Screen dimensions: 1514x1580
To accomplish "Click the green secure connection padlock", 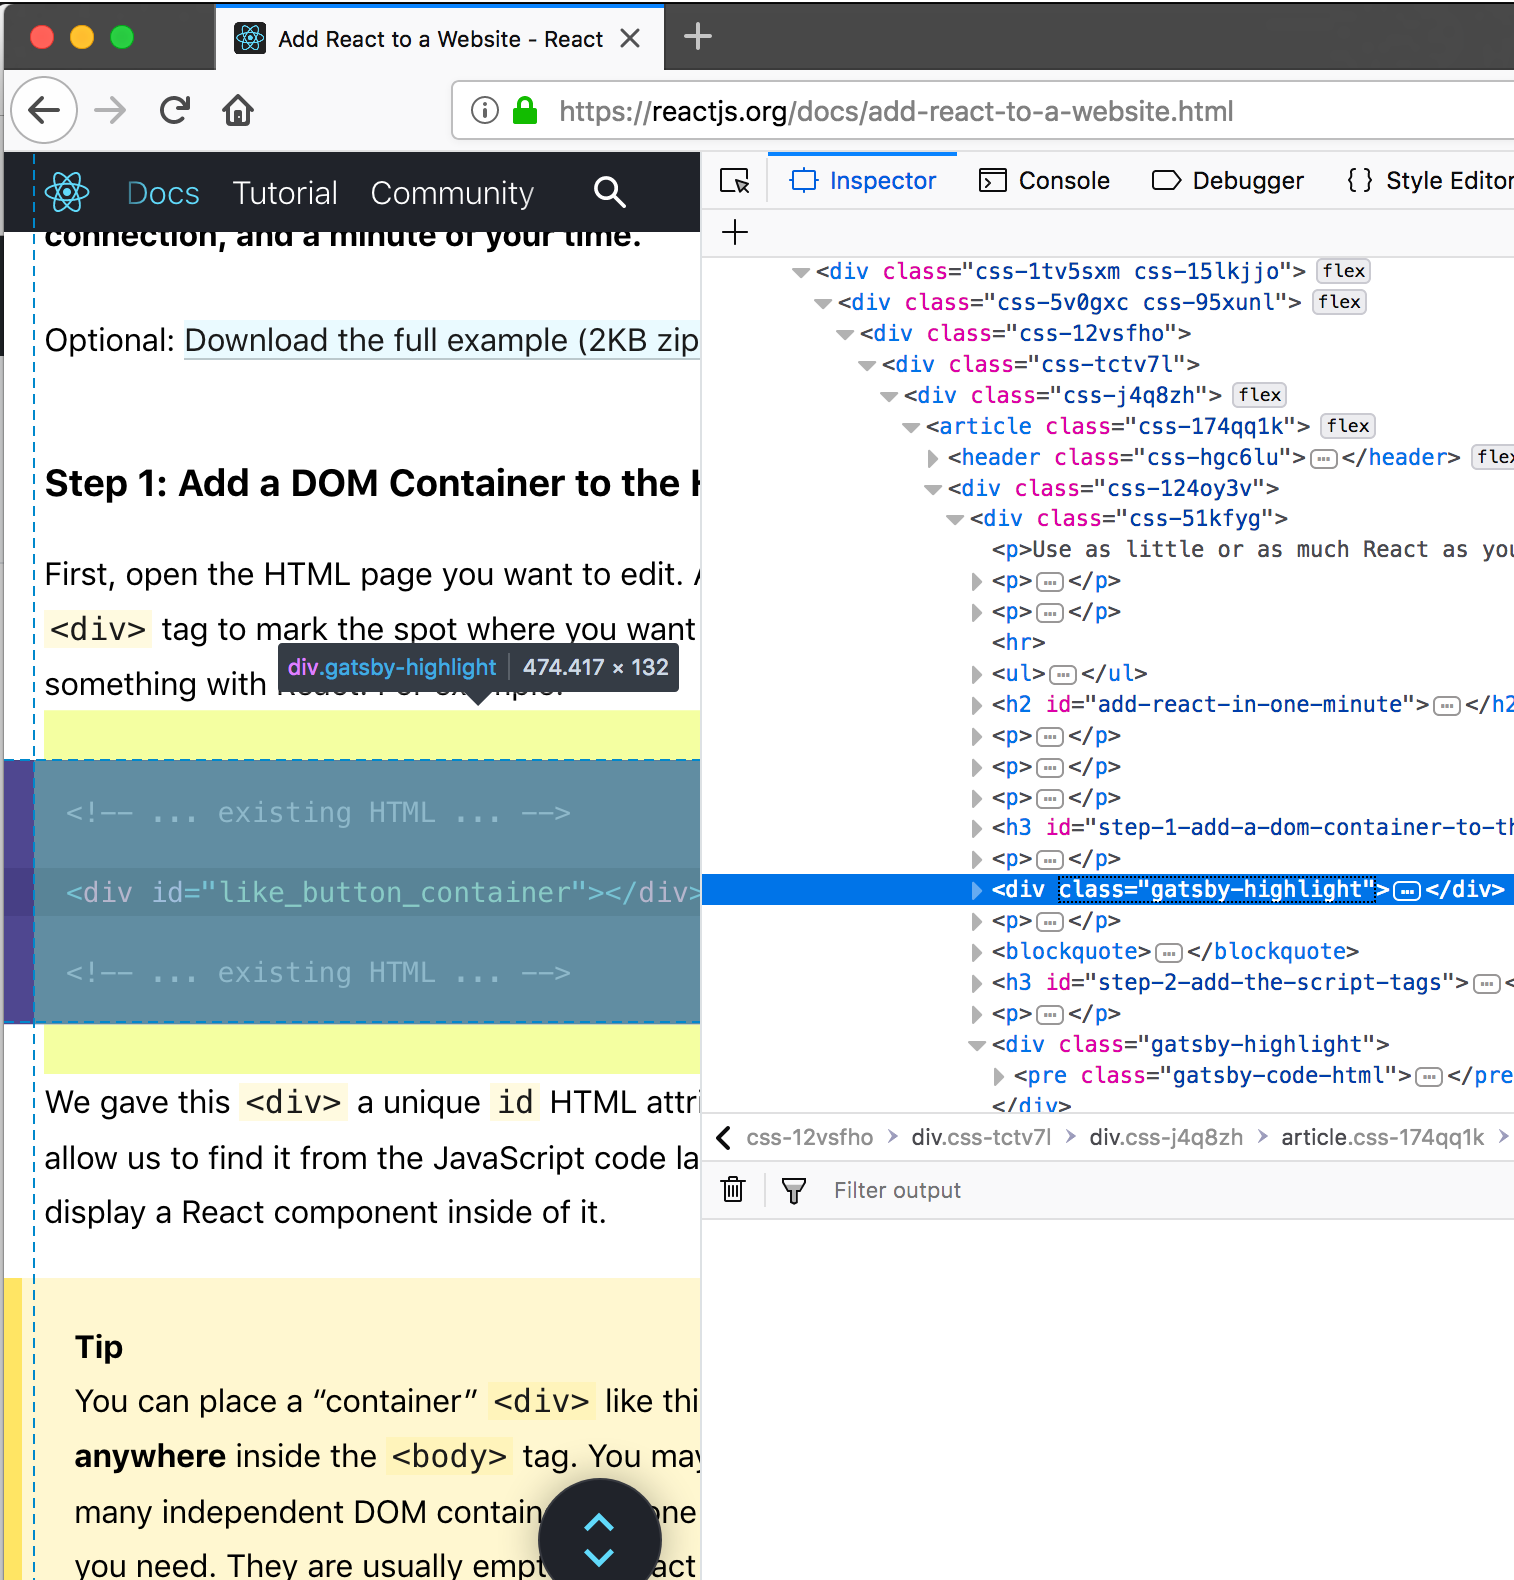I will tap(525, 110).
